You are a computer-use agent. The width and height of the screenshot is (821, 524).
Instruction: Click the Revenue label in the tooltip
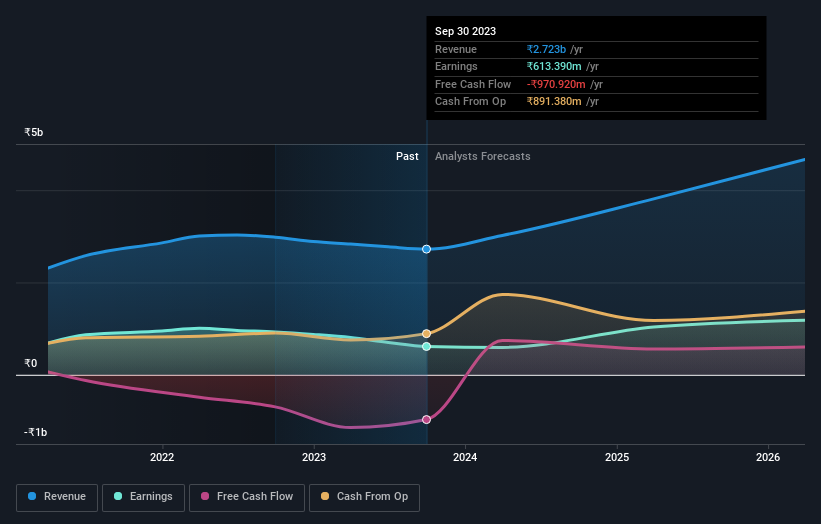point(456,49)
